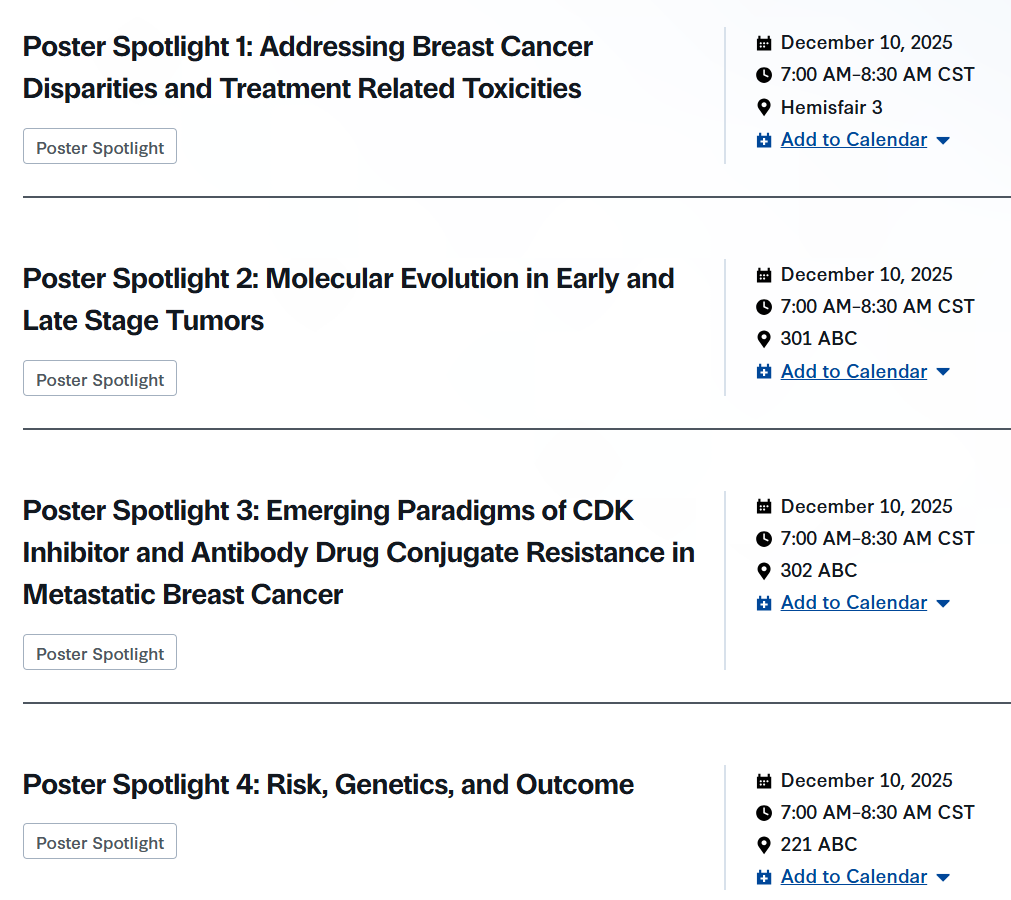1011x900 pixels.
Task: Click location pin icon next to 302 ABC
Action: pos(764,571)
